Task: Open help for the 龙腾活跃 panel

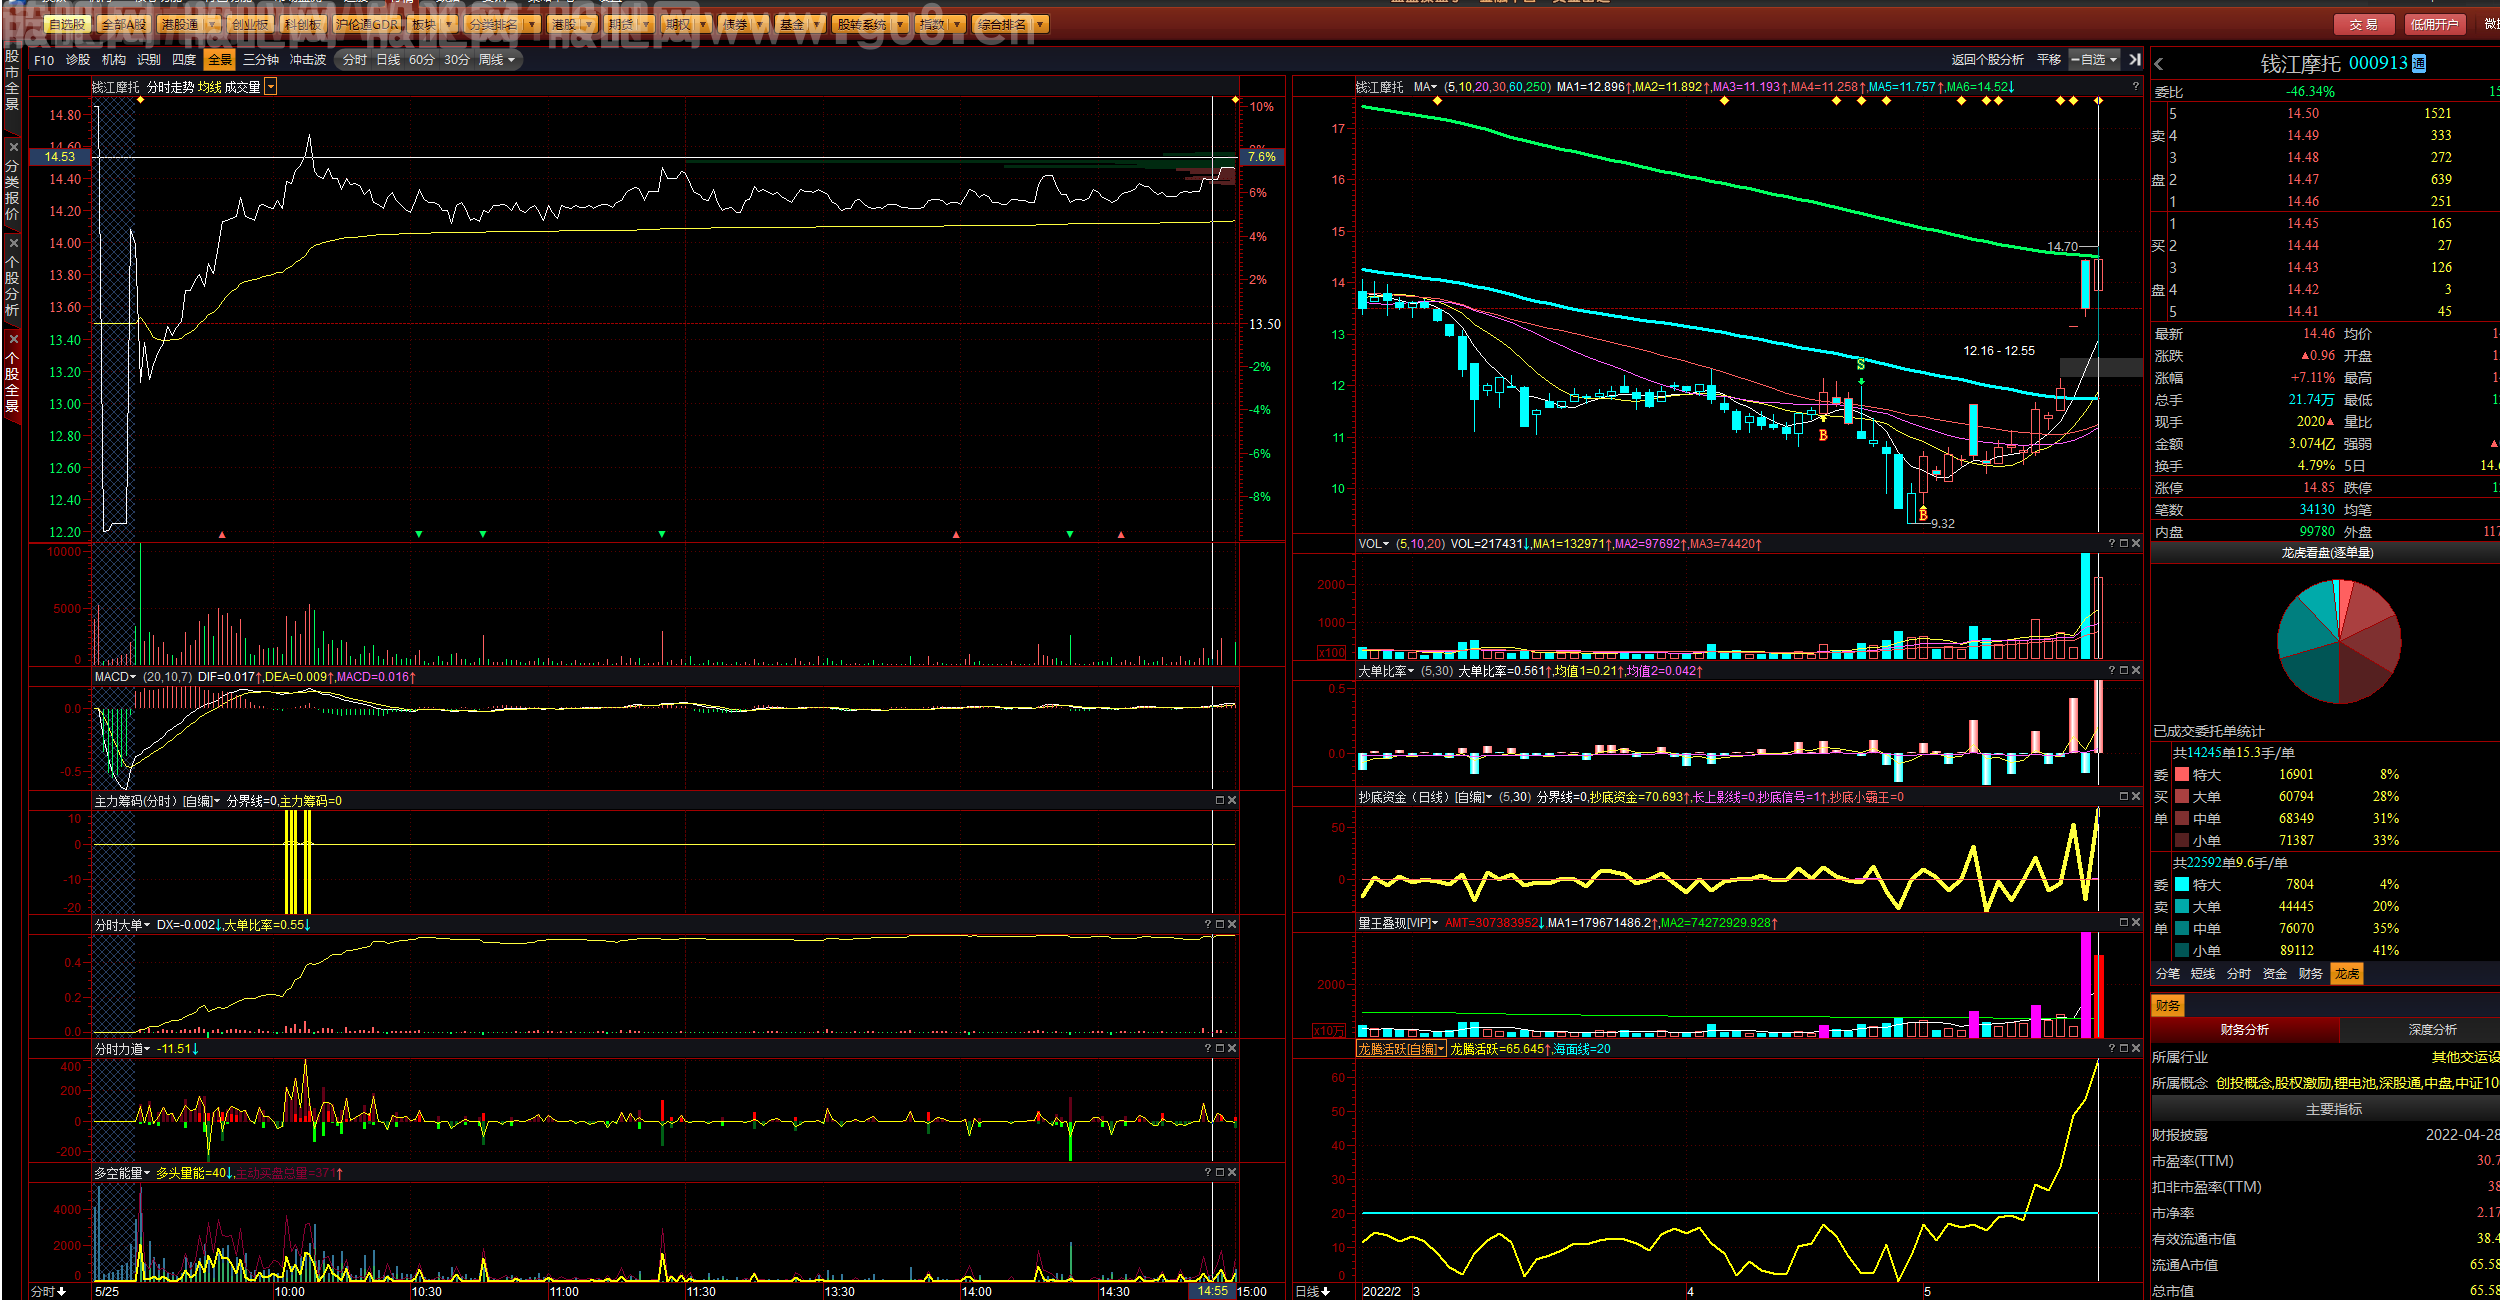Action: click(2112, 1049)
